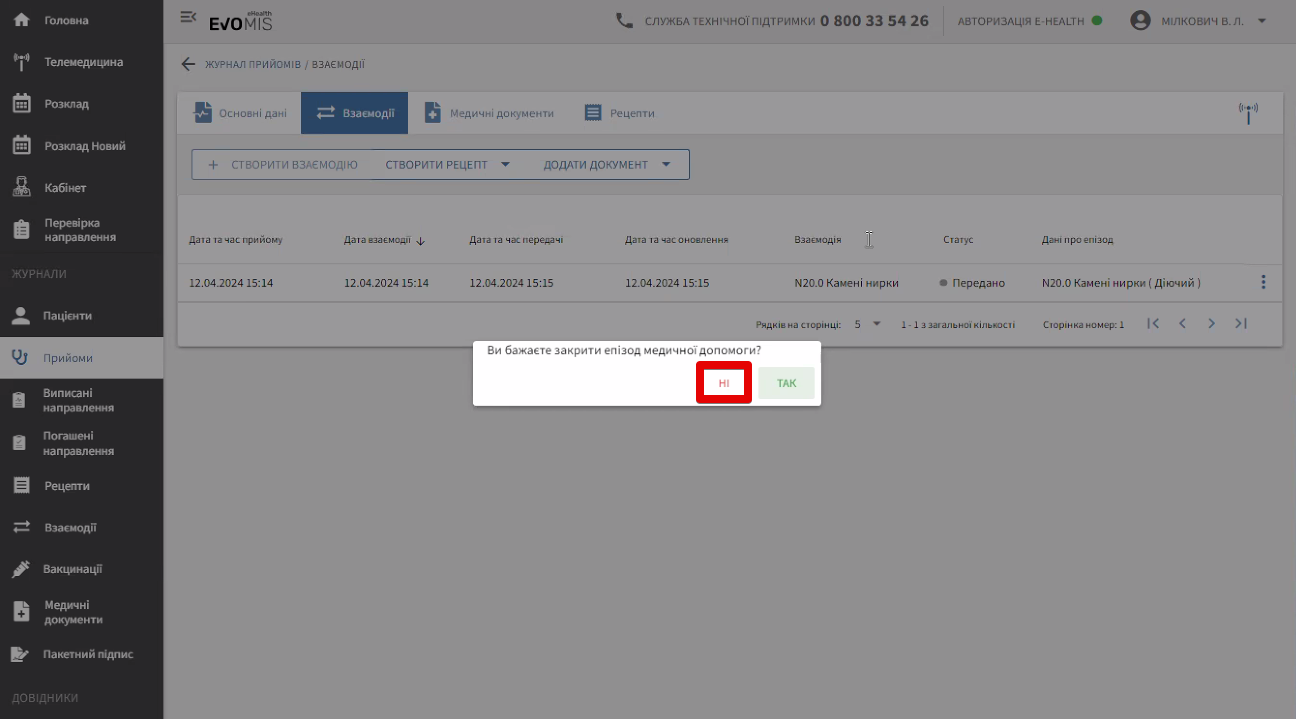
Task: Click the НІ button in dialog
Action: coord(723,383)
